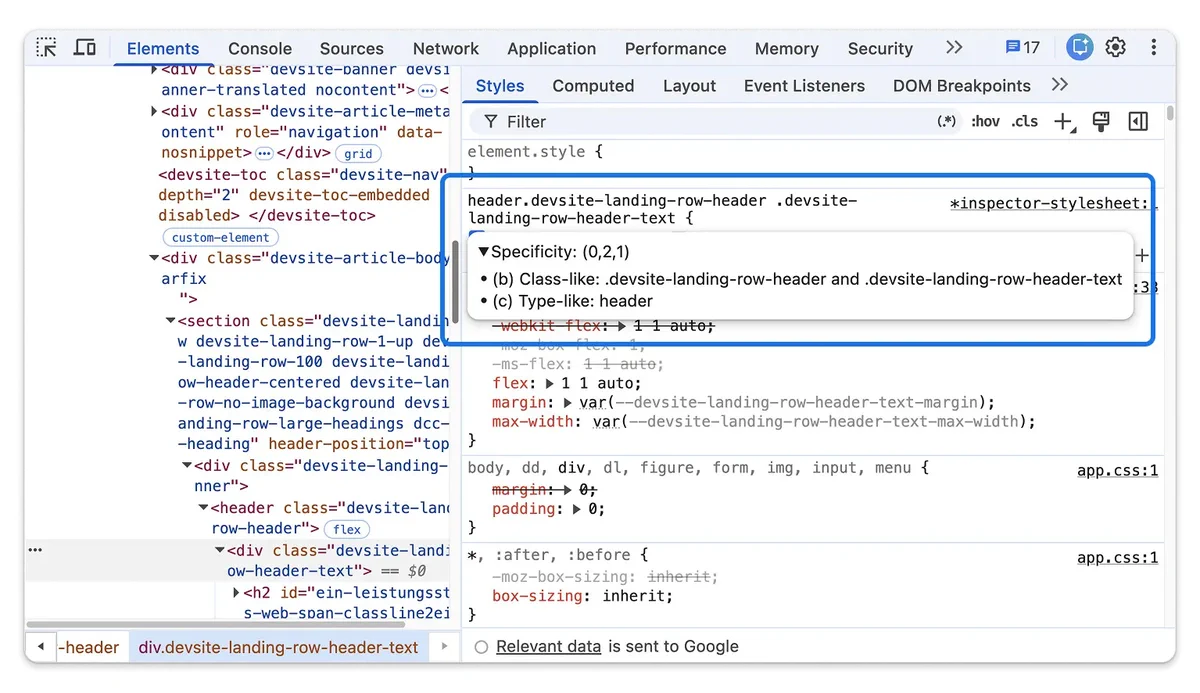Viewport: 1200px width, 693px height.
Task: Collapse the Specificity disclosure triangle
Action: pyautogui.click(x=484, y=252)
